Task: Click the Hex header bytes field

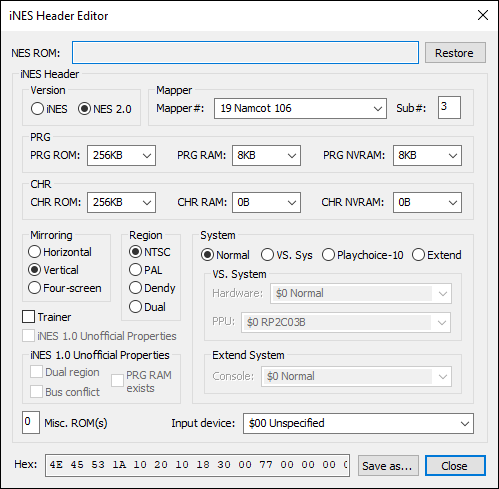Action: 197,465
